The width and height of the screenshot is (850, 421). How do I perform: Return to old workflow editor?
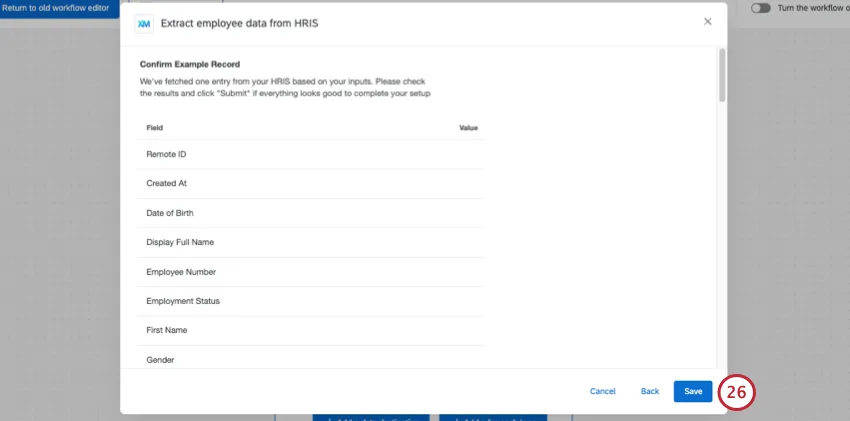tap(59, 9)
